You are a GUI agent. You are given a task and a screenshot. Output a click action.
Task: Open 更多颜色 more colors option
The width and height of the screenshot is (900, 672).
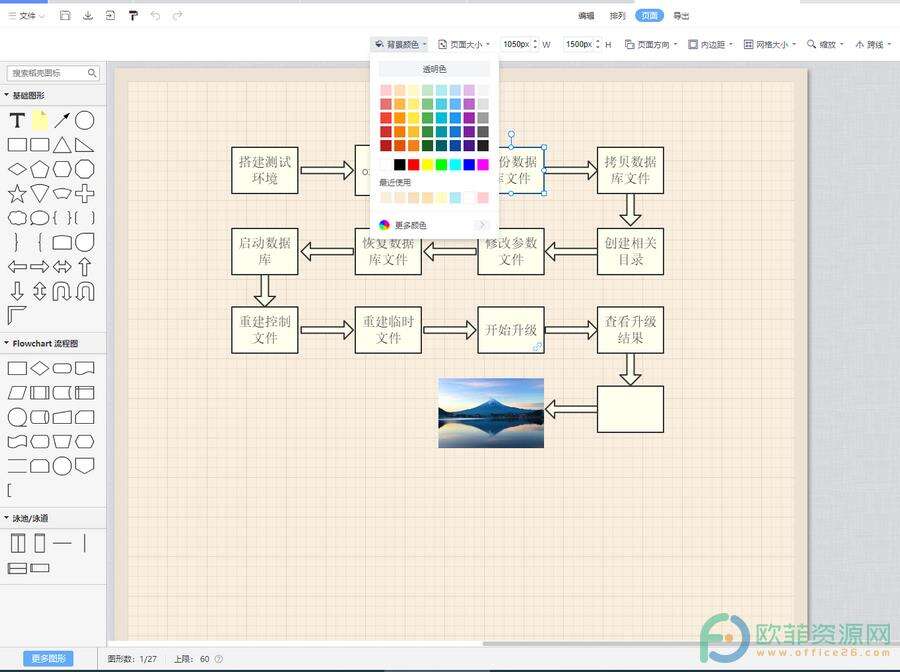(410, 225)
